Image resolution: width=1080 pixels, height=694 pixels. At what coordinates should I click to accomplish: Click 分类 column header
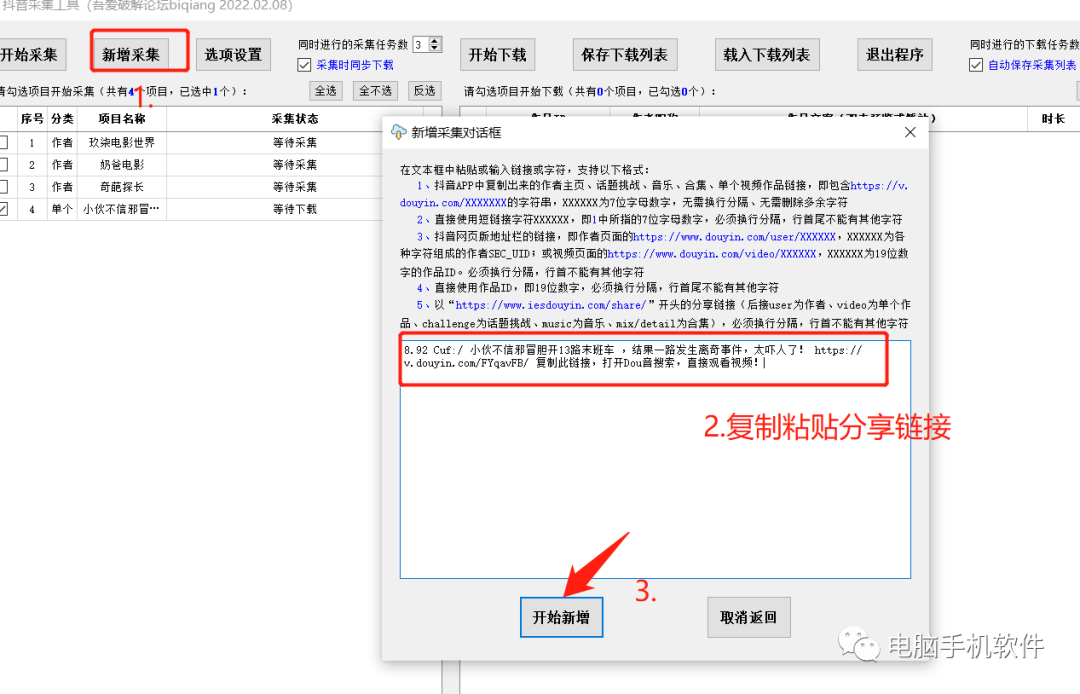[62, 118]
